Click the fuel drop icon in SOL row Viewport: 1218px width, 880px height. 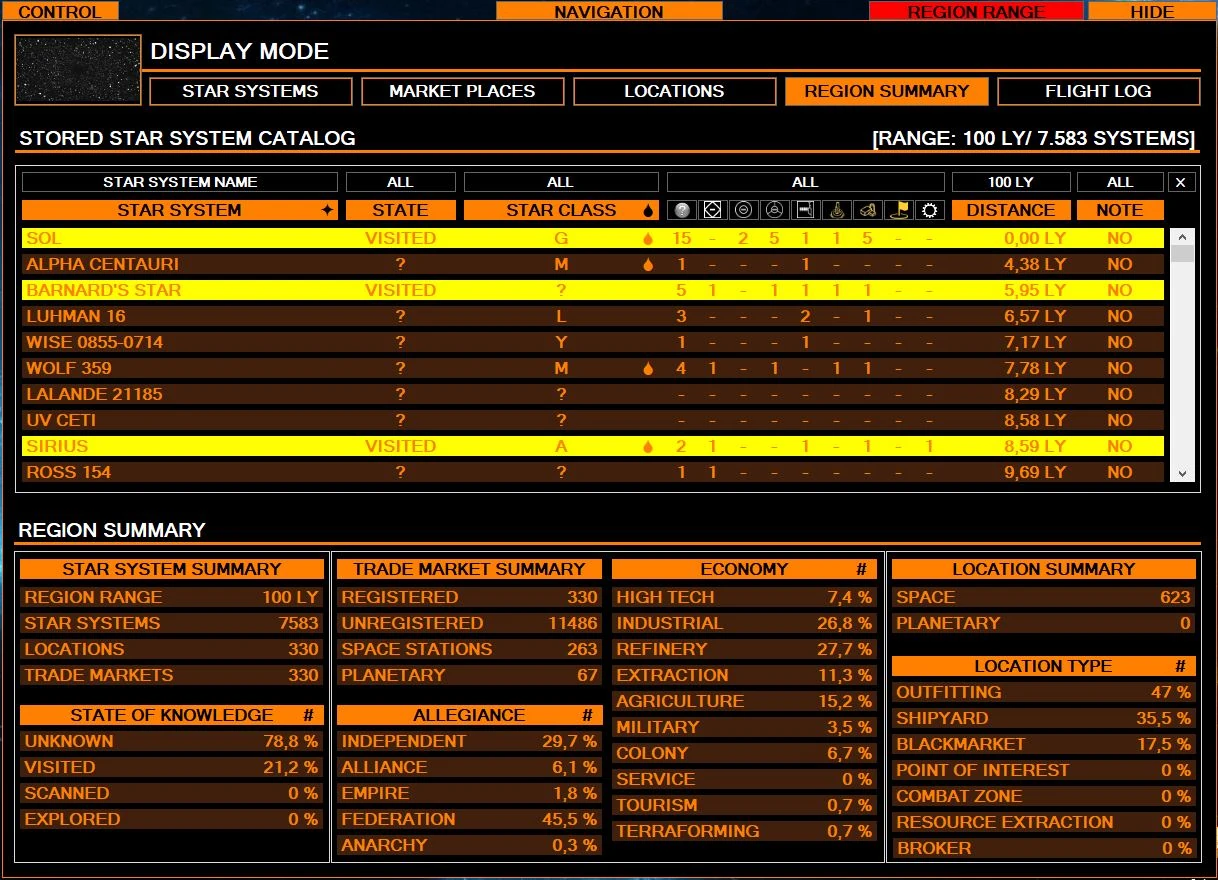648,238
